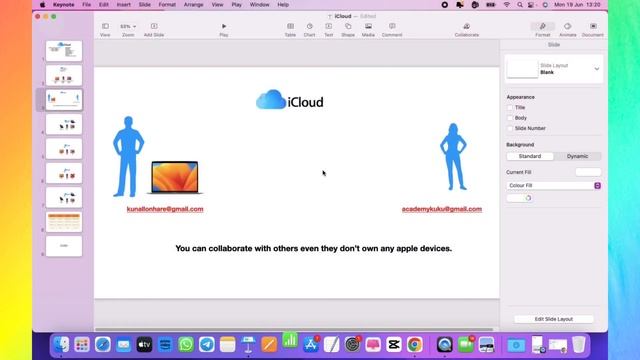The image size is (640, 360).
Task: Click the Current Fill preview swatch
Action: click(588, 172)
